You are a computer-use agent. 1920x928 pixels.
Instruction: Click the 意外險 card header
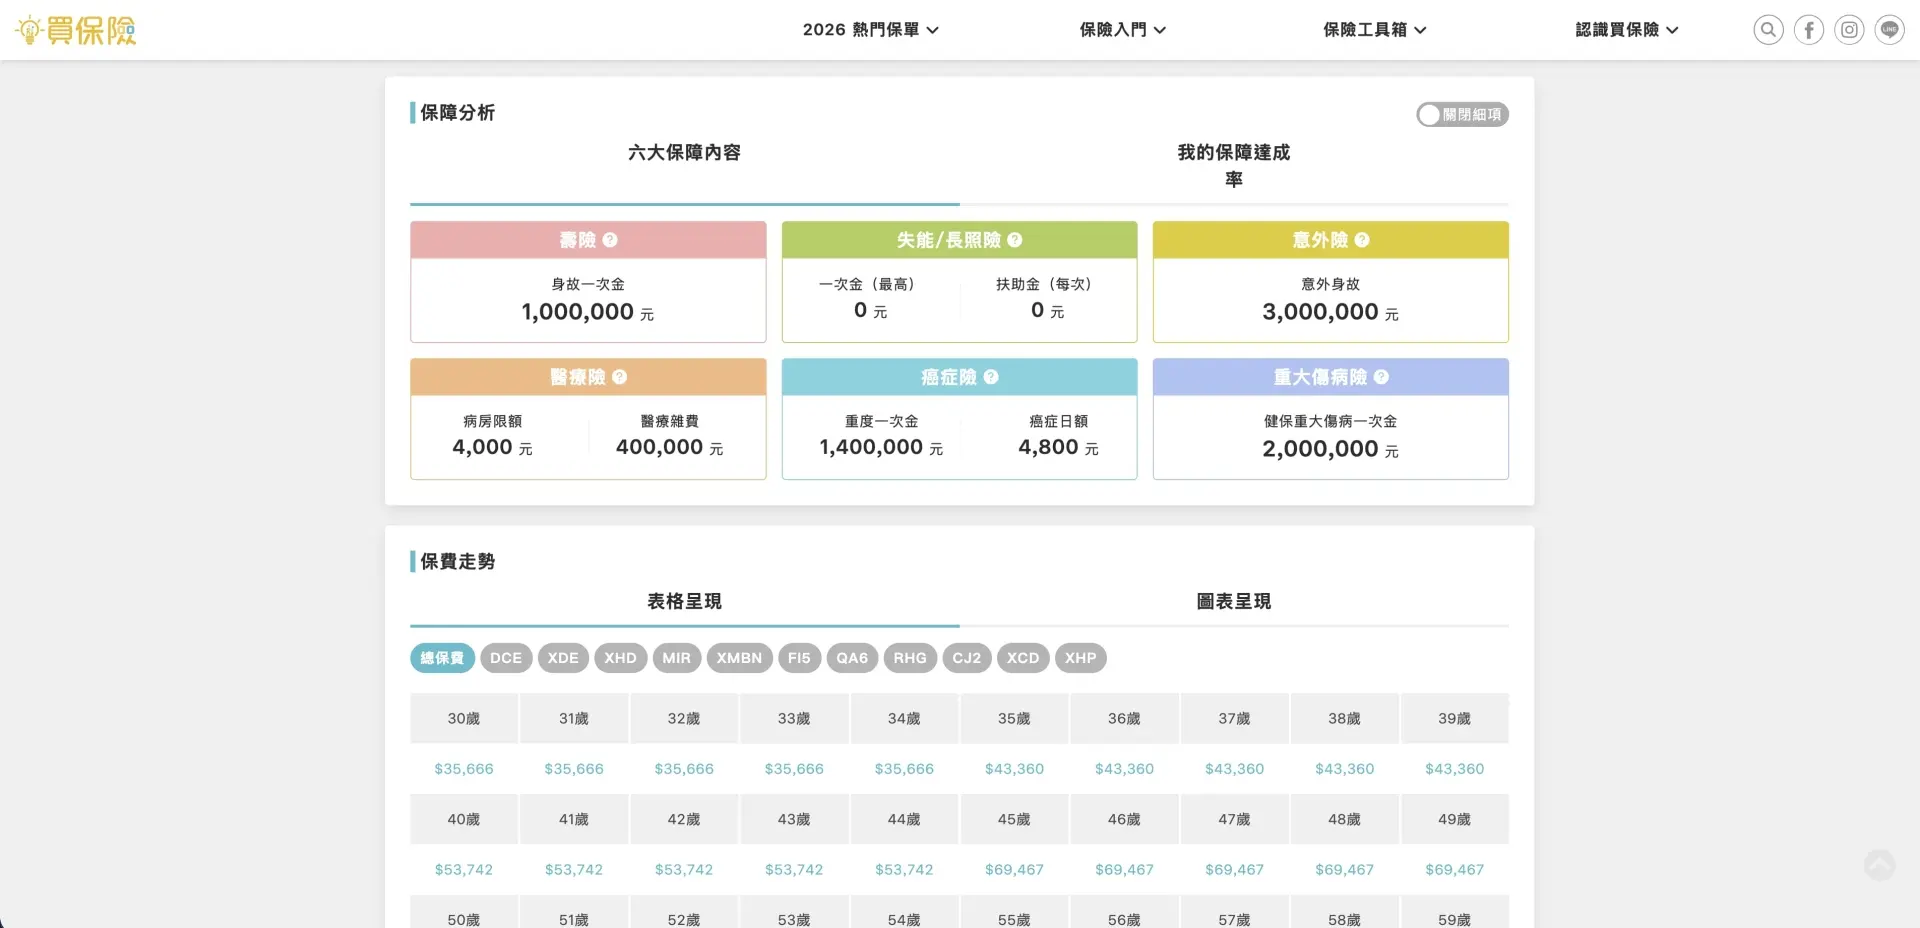pos(1331,240)
